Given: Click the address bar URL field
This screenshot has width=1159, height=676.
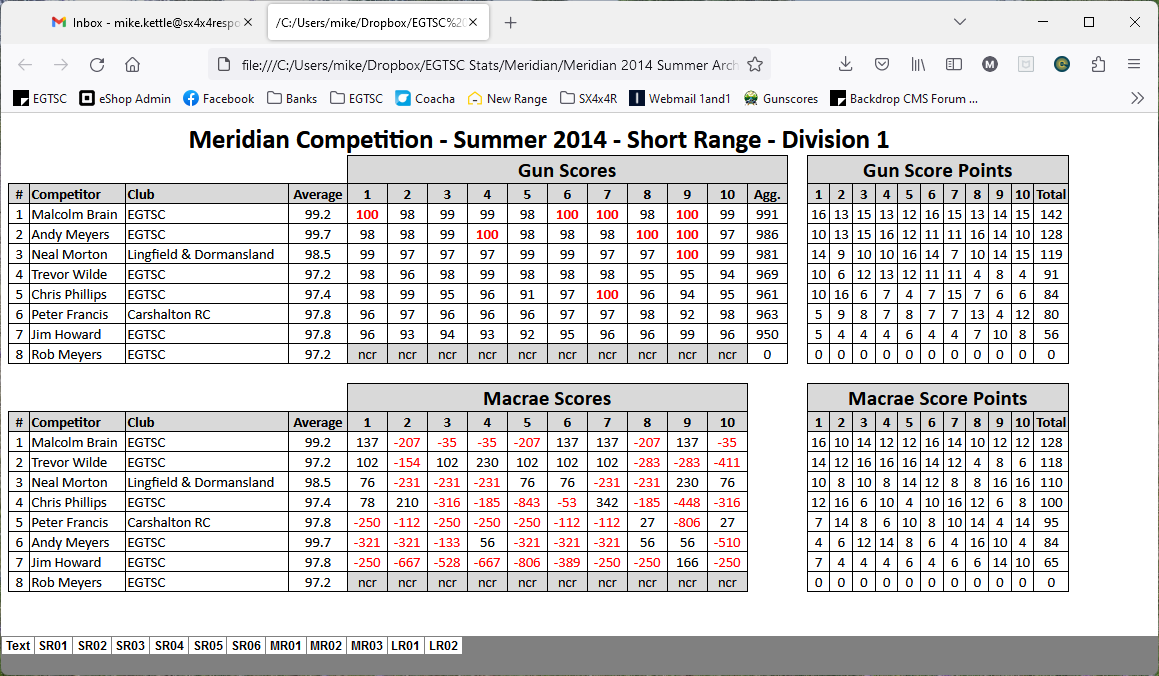Looking at the screenshot, I should pos(489,65).
